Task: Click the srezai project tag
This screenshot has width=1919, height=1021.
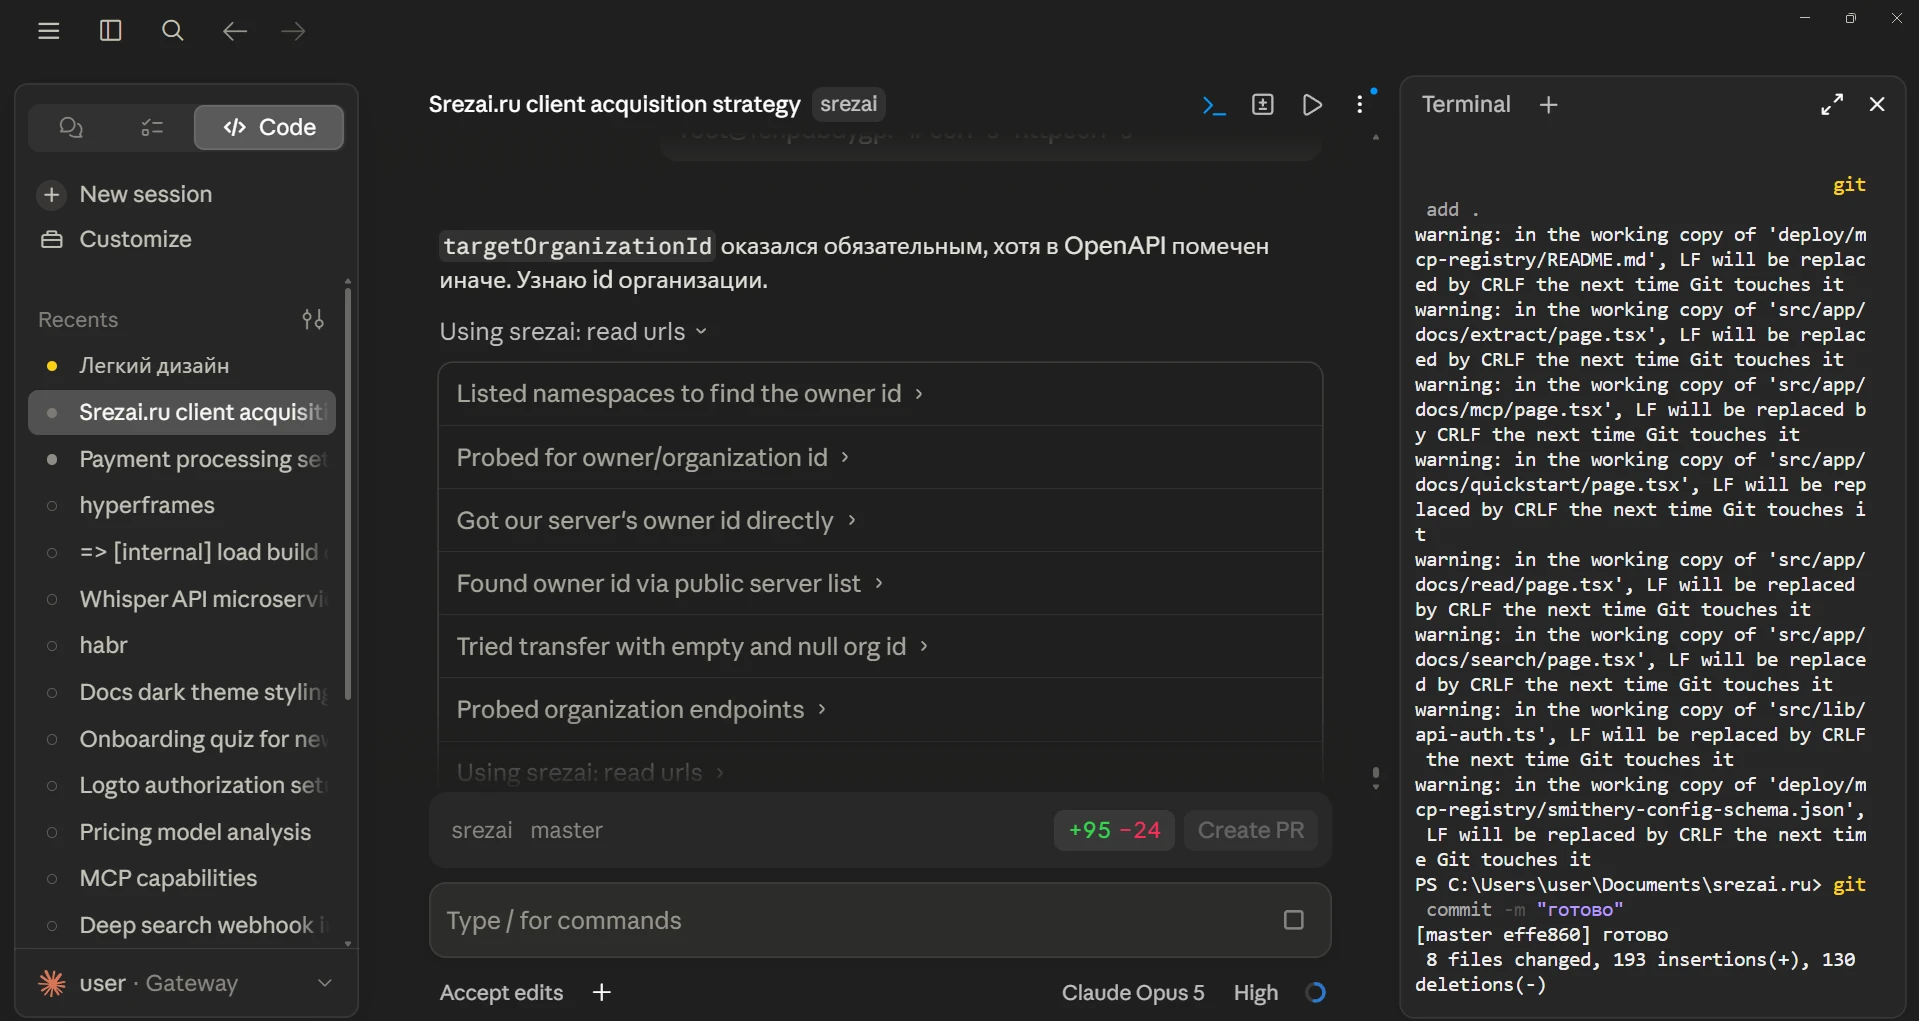Action: (848, 104)
